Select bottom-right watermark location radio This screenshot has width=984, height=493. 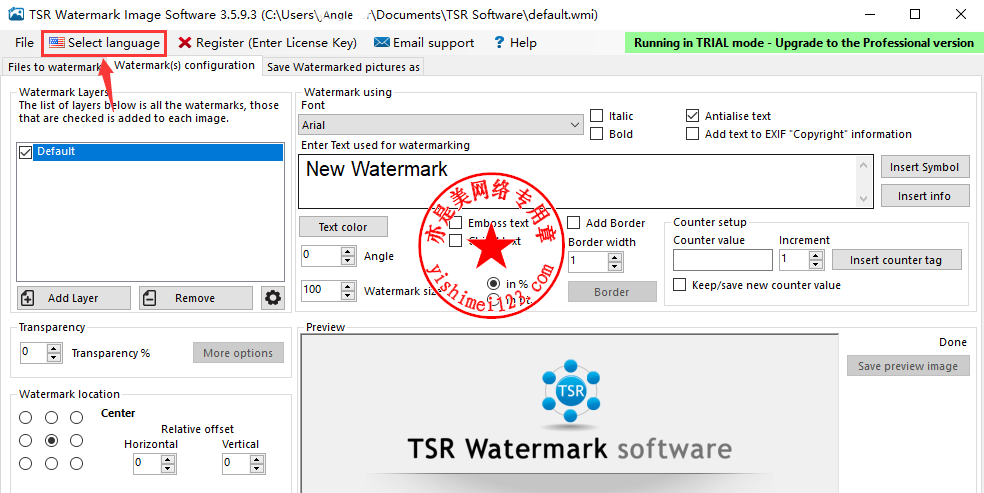click(x=77, y=464)
